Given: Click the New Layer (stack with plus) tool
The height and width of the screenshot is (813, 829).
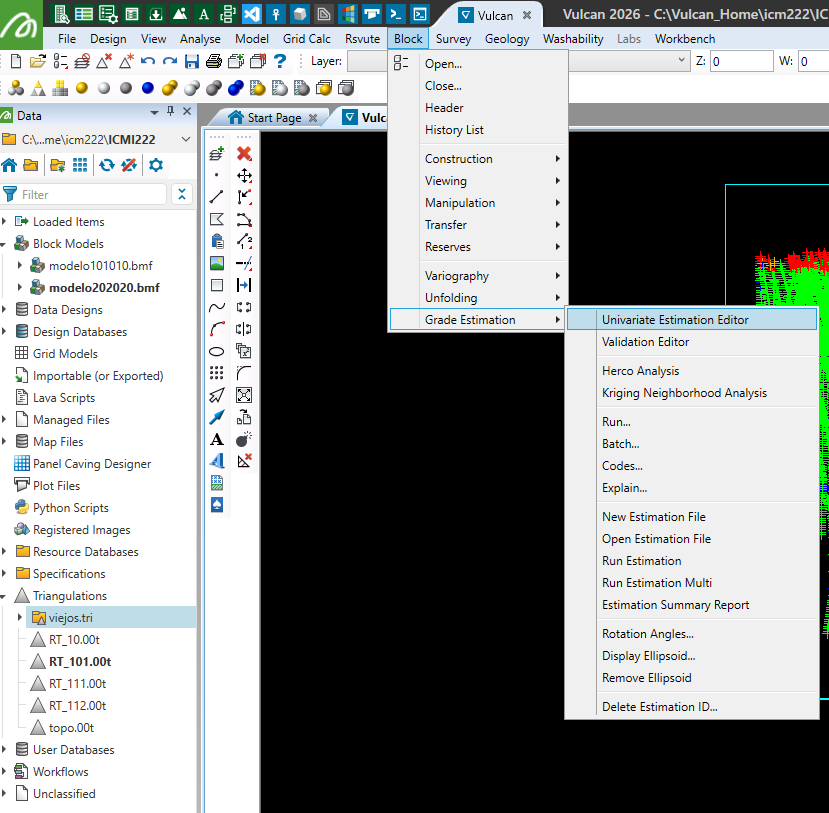Looking at the screenshot, I should [217, 153].
